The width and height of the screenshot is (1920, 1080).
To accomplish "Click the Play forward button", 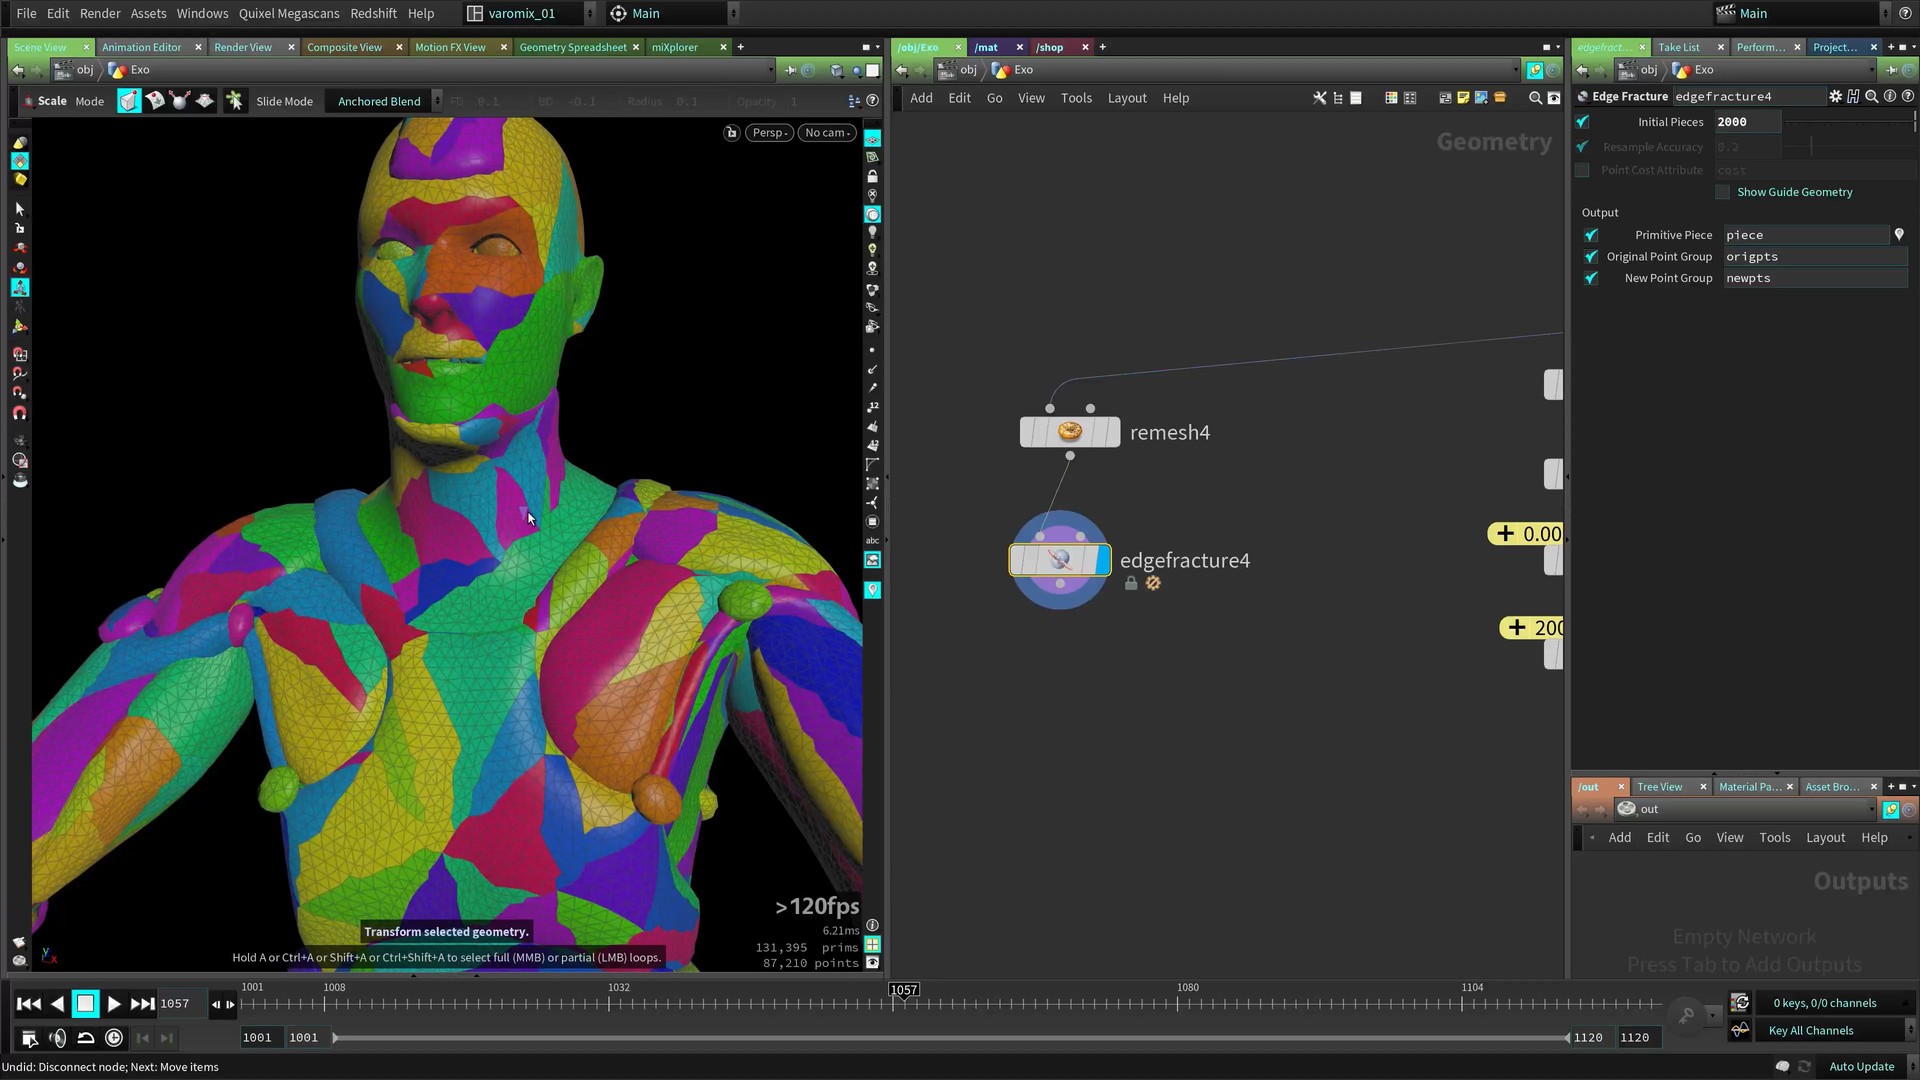I will [x=114, y=1004].
